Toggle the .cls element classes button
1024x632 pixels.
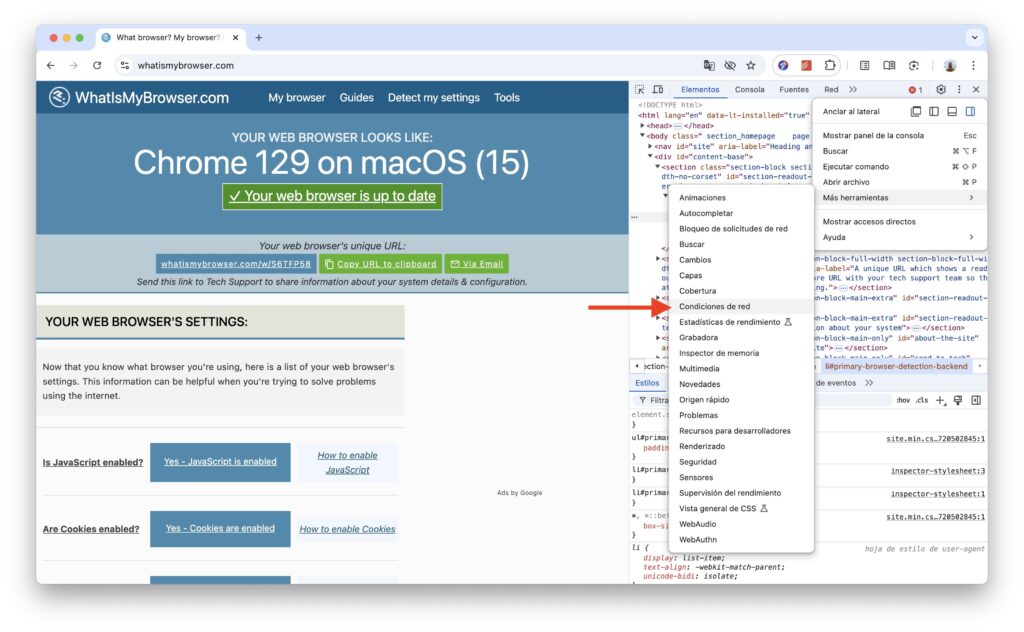coord(921,400)
